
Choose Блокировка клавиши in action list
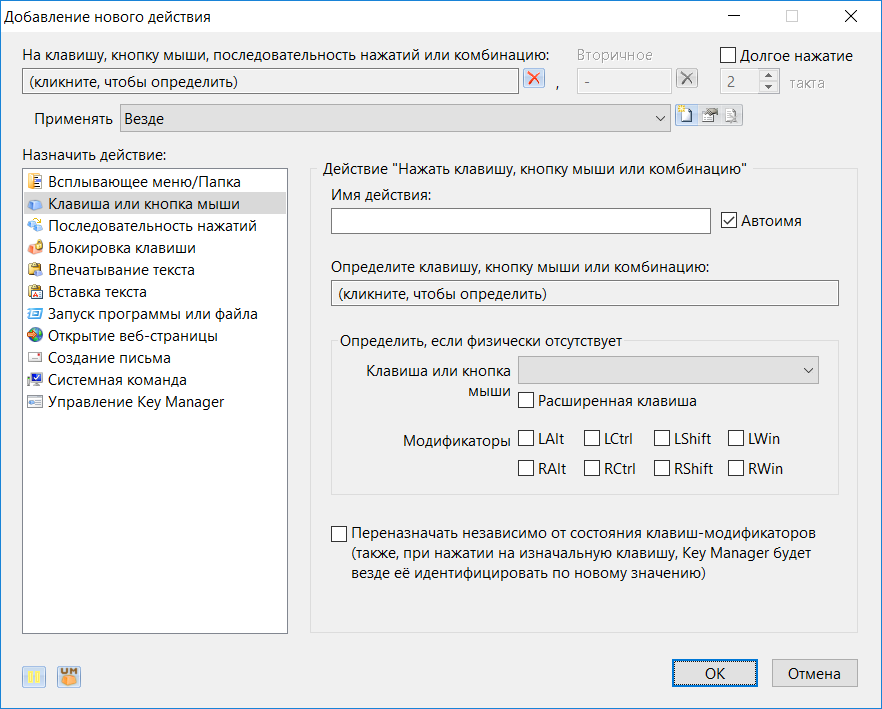pyautogui.click(x=121, y=248)
